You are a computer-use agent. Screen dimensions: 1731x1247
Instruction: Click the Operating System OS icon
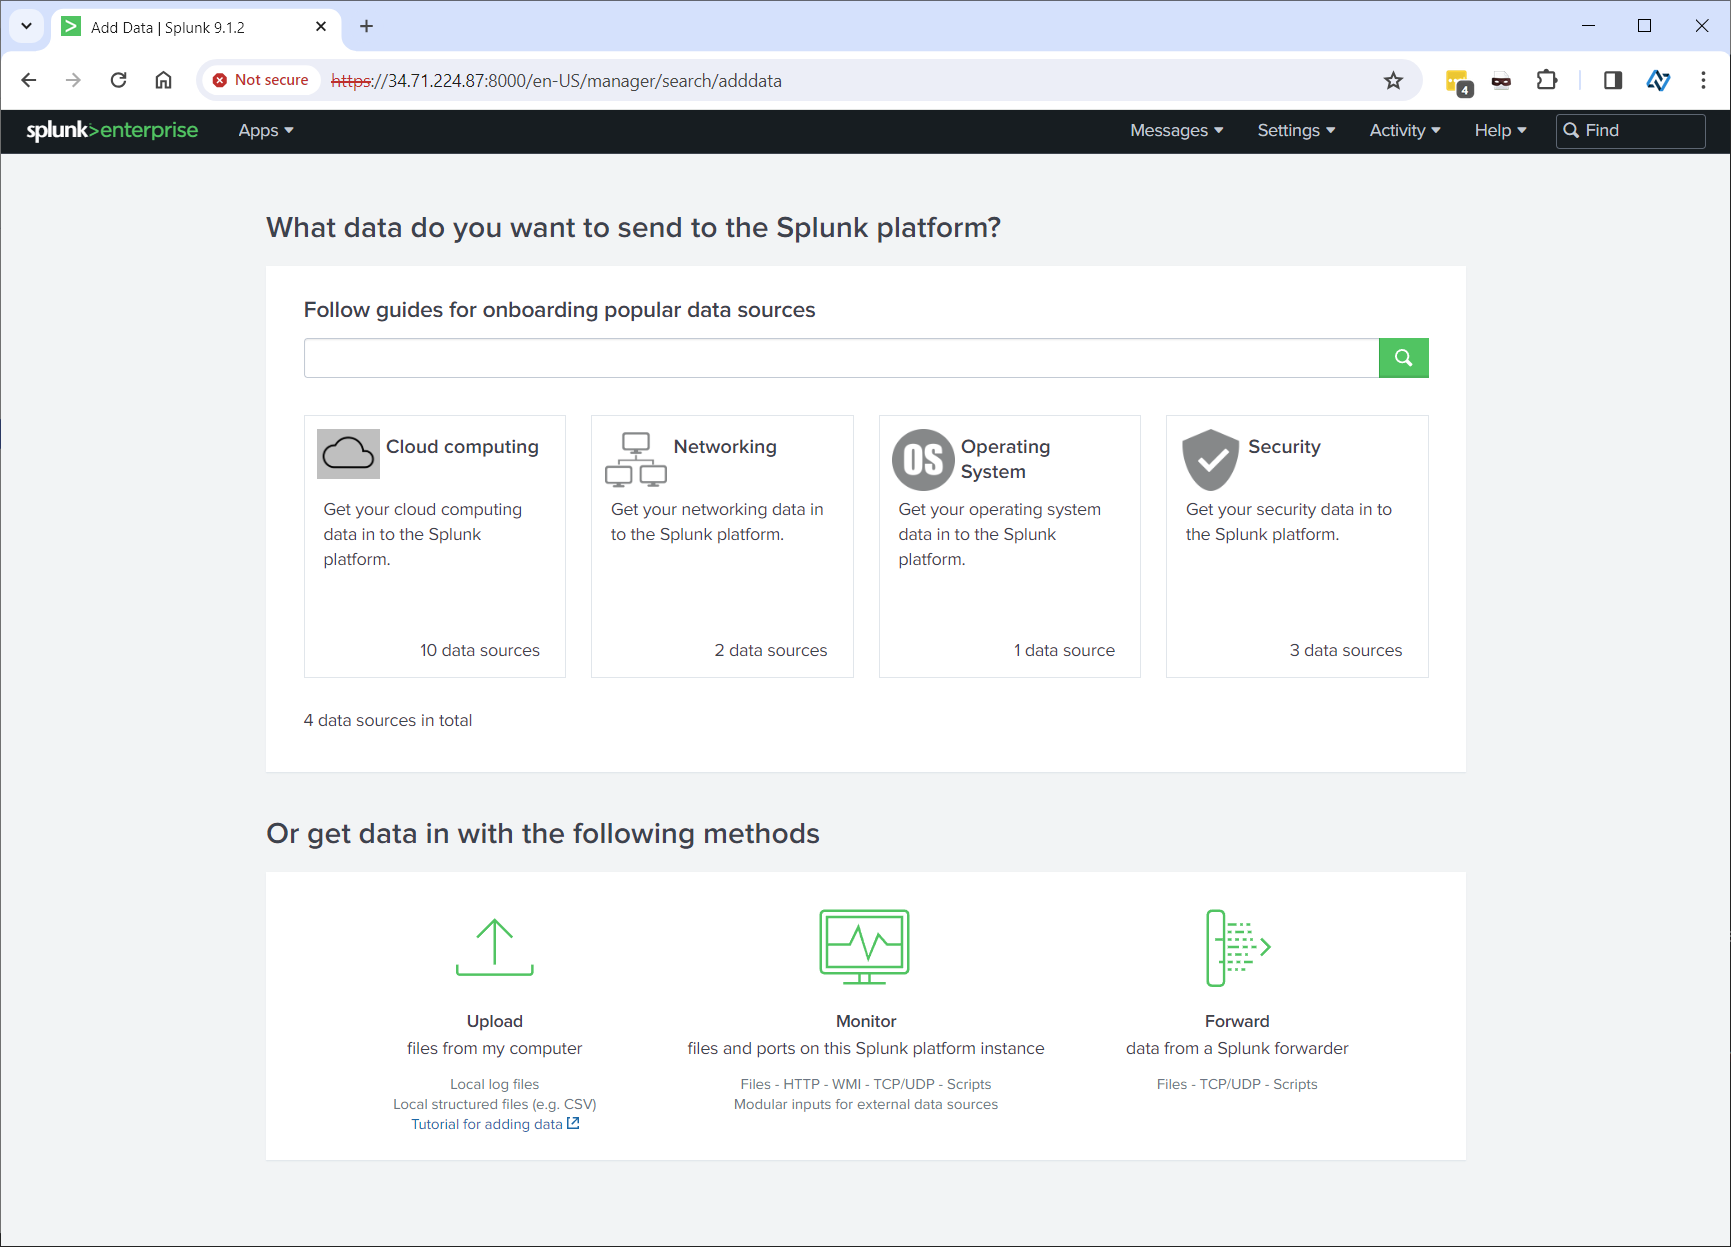point(922,460)
